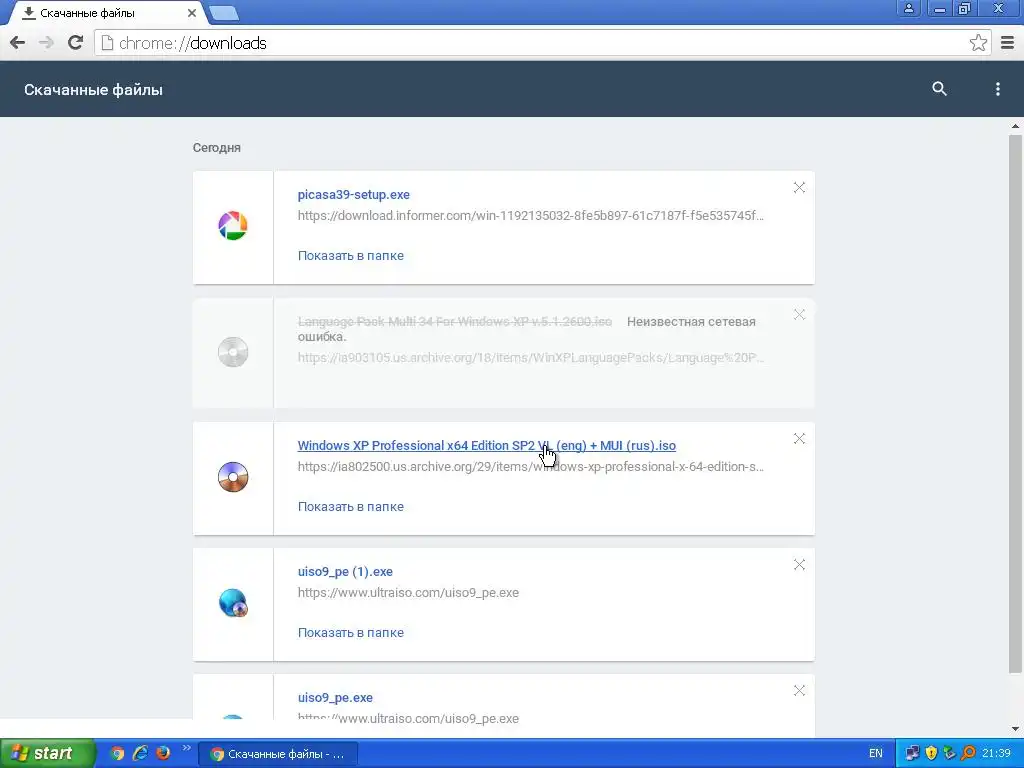
Task: Open the picasa39-setup.exe file link
Action: [x=353, y=195]
